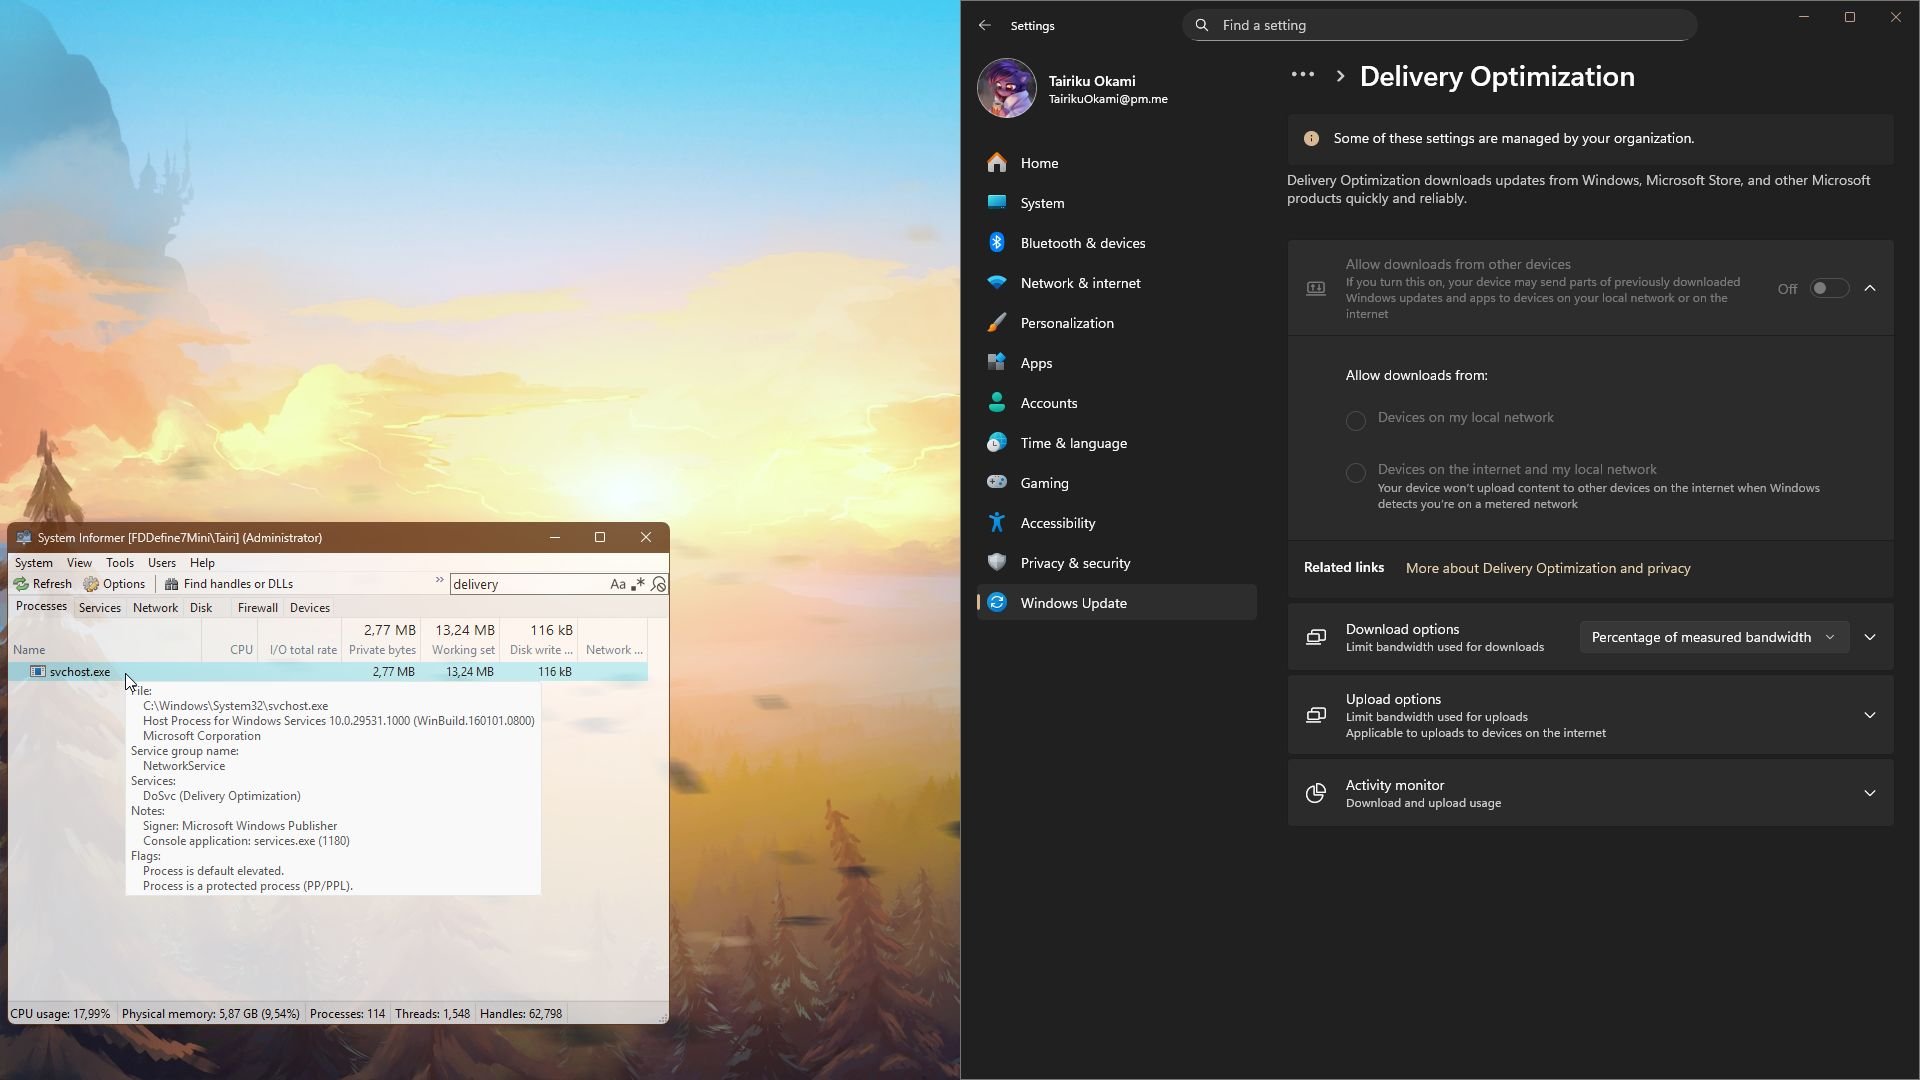Open Percentage of measured bandwidth dropdown
1920x1080 pixels.
[1714, 638]
